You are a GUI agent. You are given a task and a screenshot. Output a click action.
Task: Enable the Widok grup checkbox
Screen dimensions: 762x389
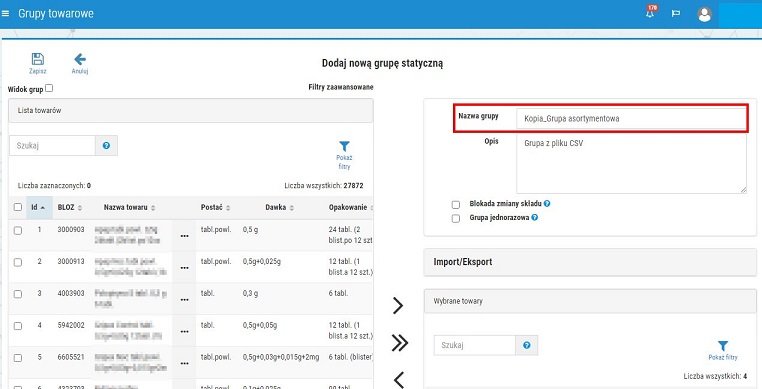pyautogui.click(x=49, y=88)
